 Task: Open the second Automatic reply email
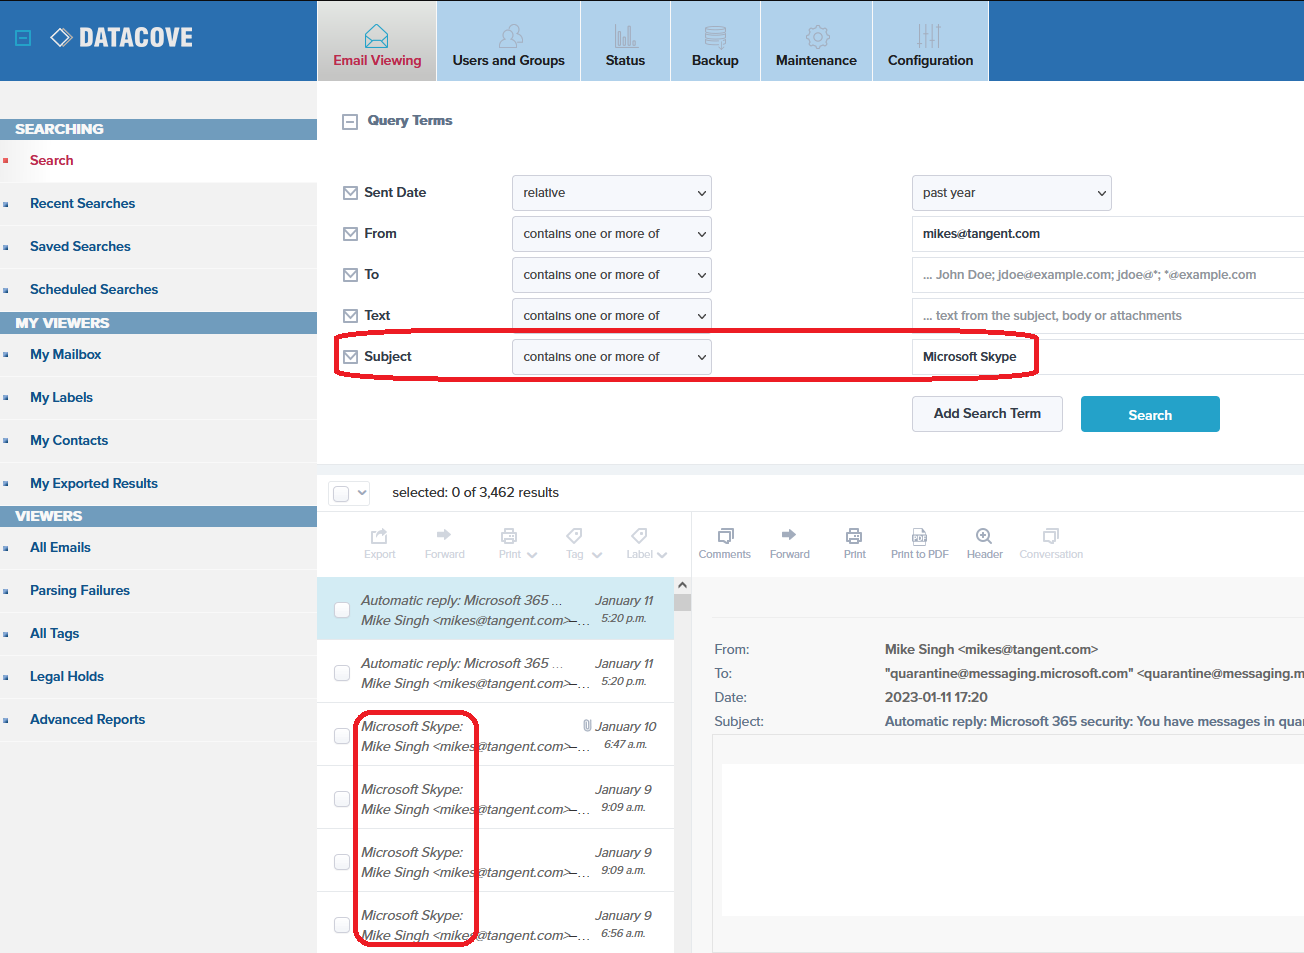coord(495,673)
